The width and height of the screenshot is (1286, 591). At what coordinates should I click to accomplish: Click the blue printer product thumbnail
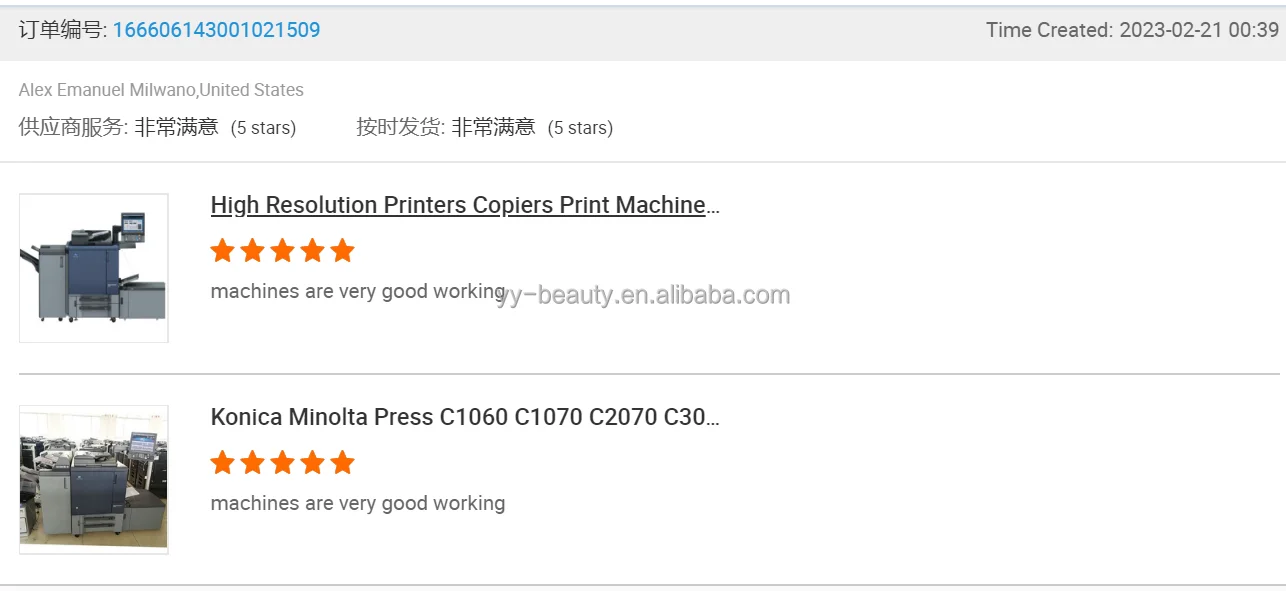pyautogui.click(x=94, y=268)
